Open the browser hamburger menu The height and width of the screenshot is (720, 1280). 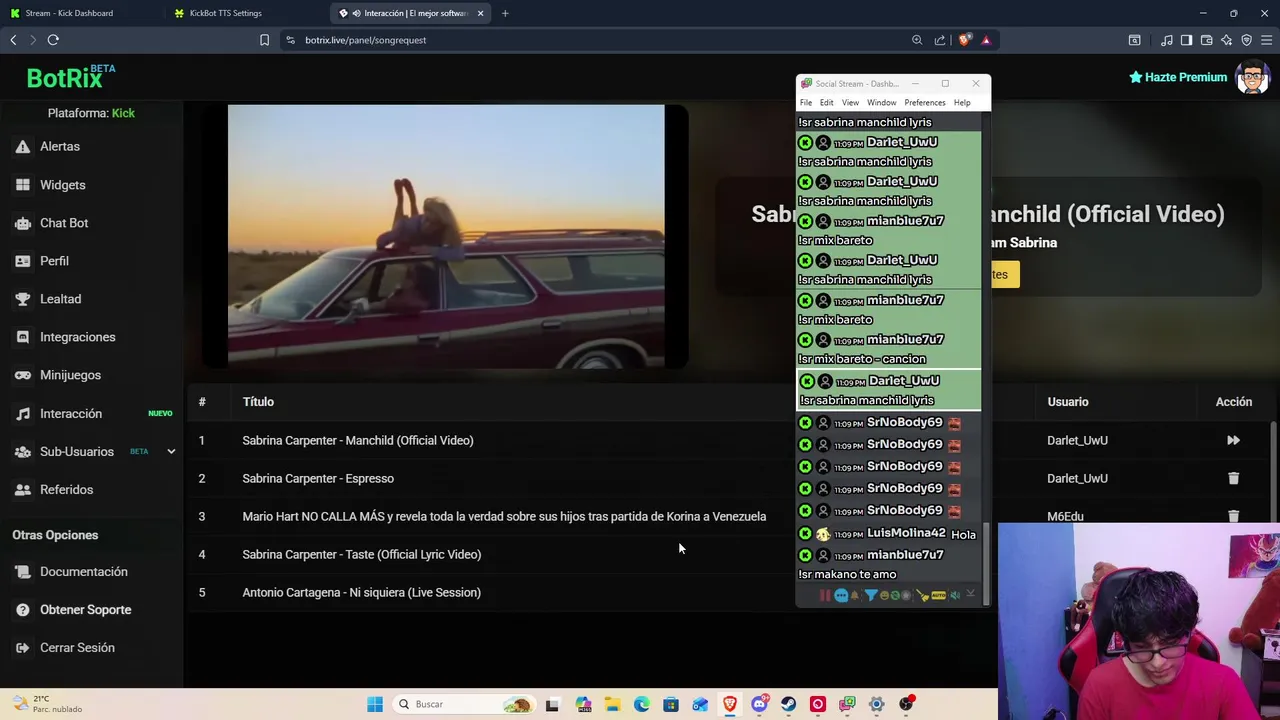click(x=1267, y=40)
